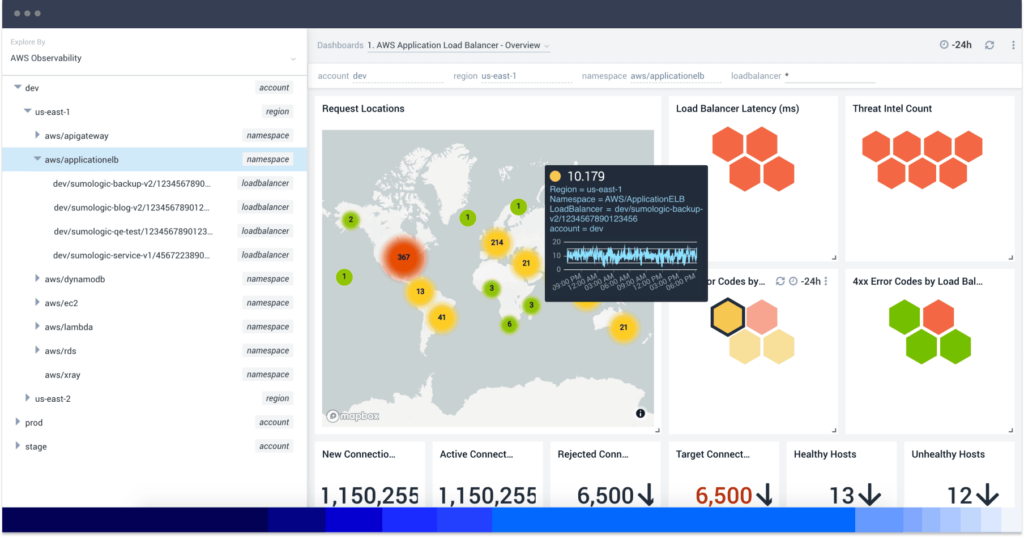Click Threat Intel Count panel title
The height and width of the screenshot is (537, 1024).
pos(892,108)
